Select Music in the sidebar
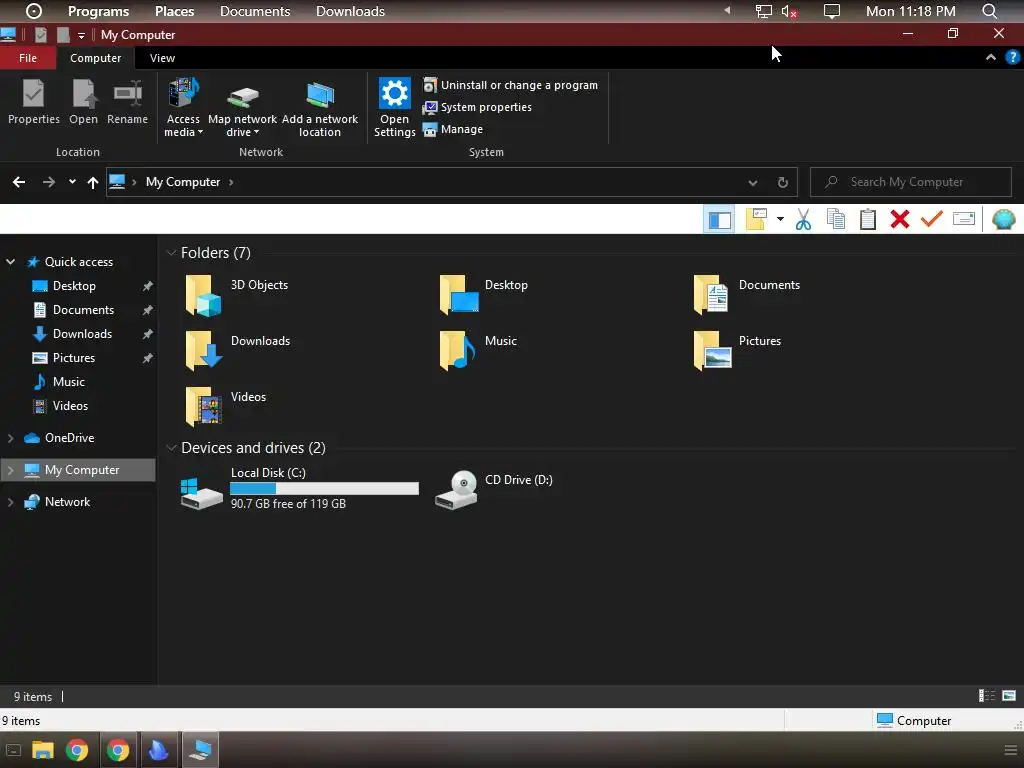1024x768 pixels. pyautogui.click(x=69, y=382)
